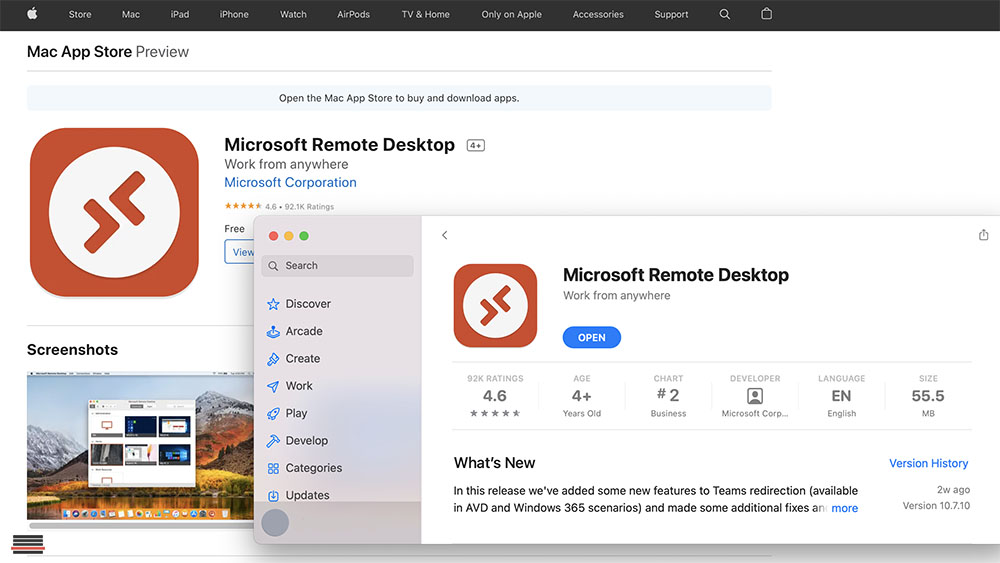The height and width of the screenshot is (563, 1000).
Task: Click the '# 2' Business chart ranking
Action: pos(668,395)
